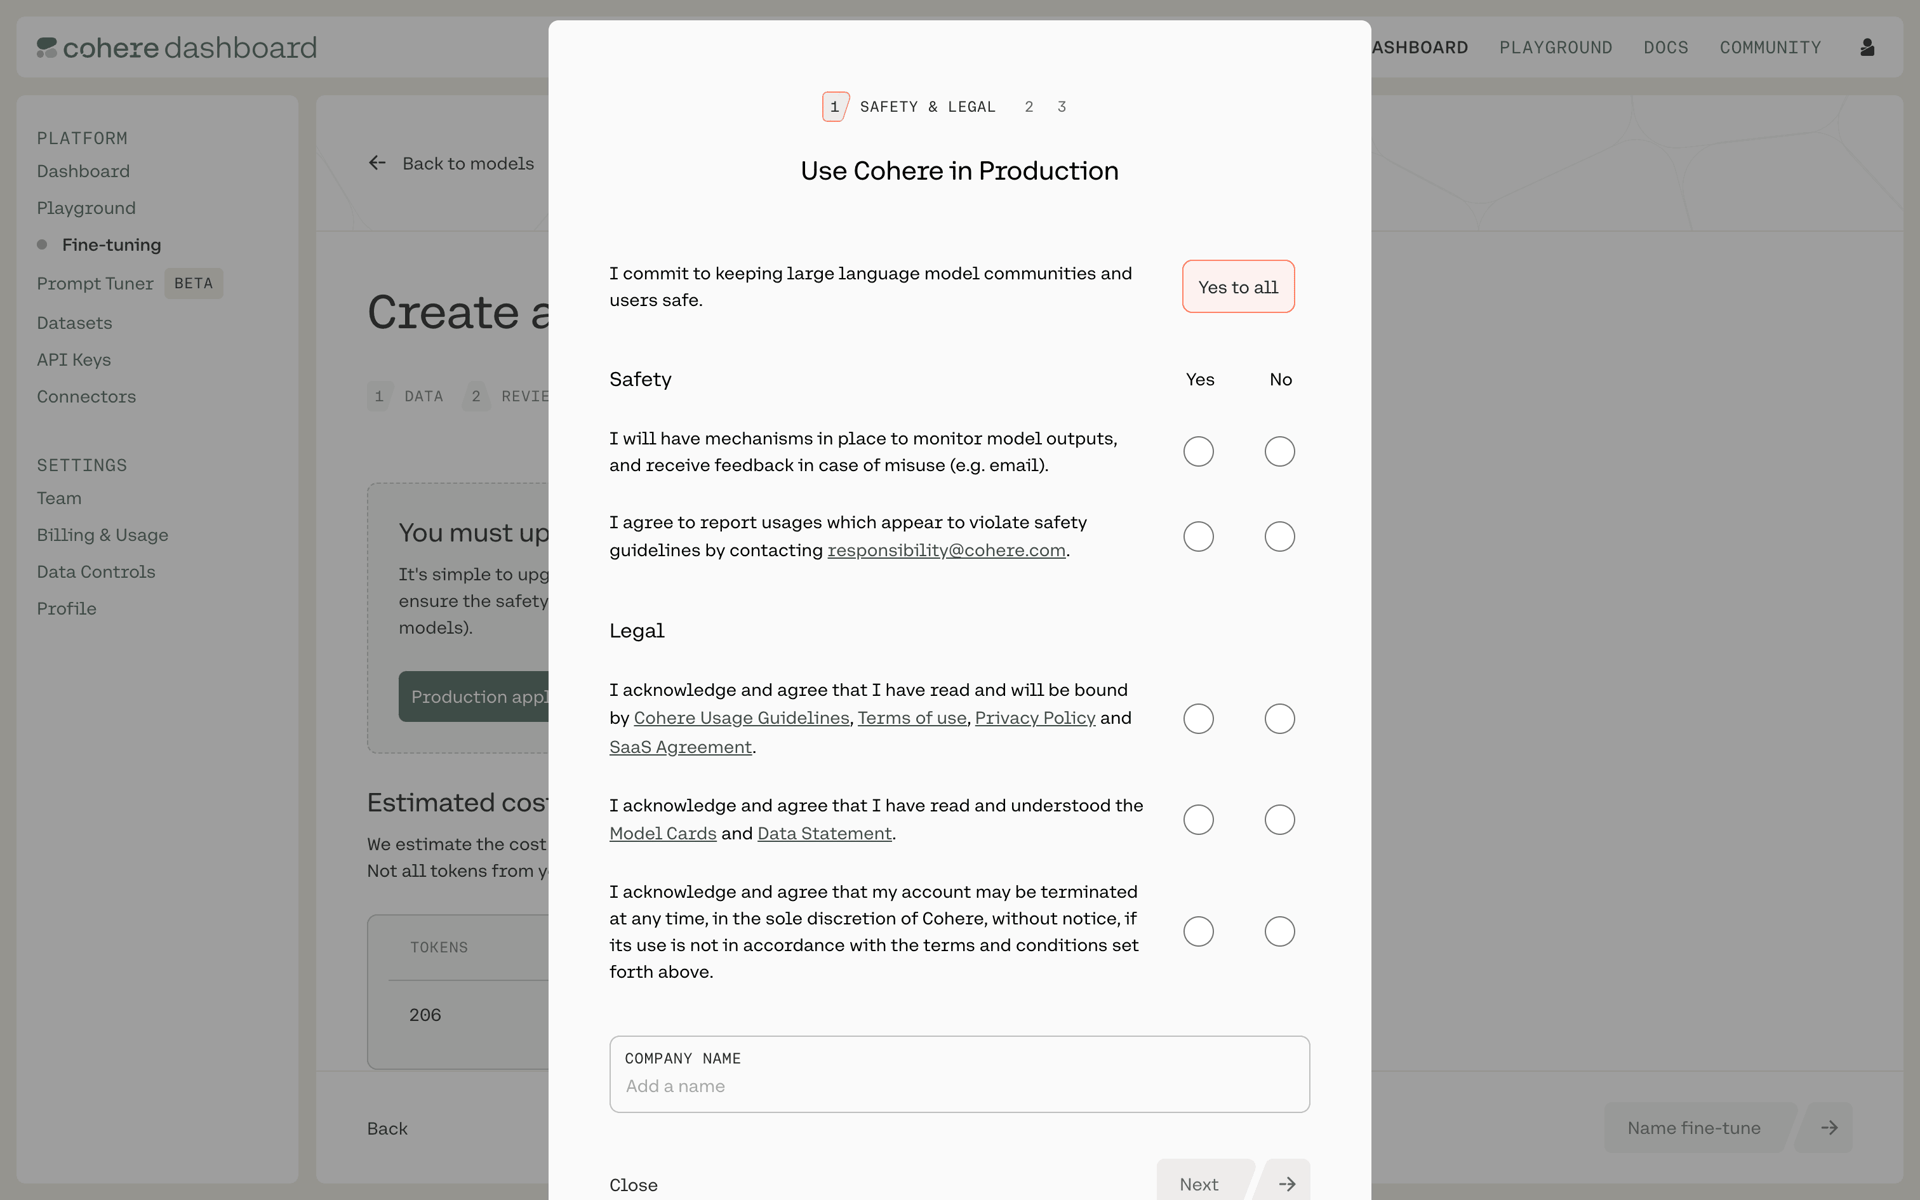The width and height of the screenshot is (1920, 1200).
Task: Open Docs in the top navigation
Action: point(1665,47)
